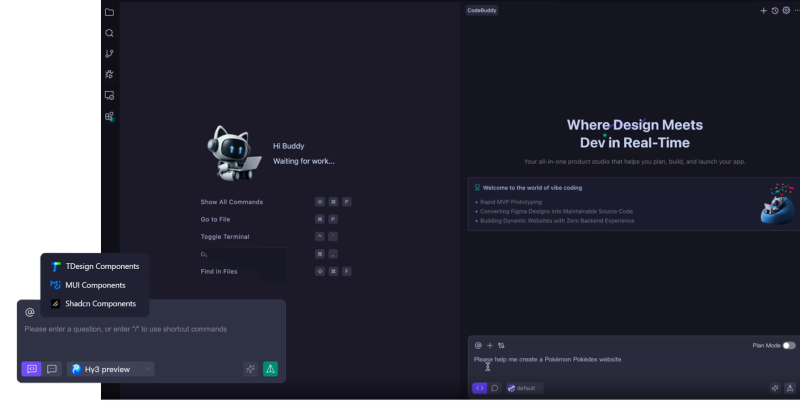Open the Explorer folder icon in sidebar
This screenshot has width=800, height=411.
[x=109, y=12]
